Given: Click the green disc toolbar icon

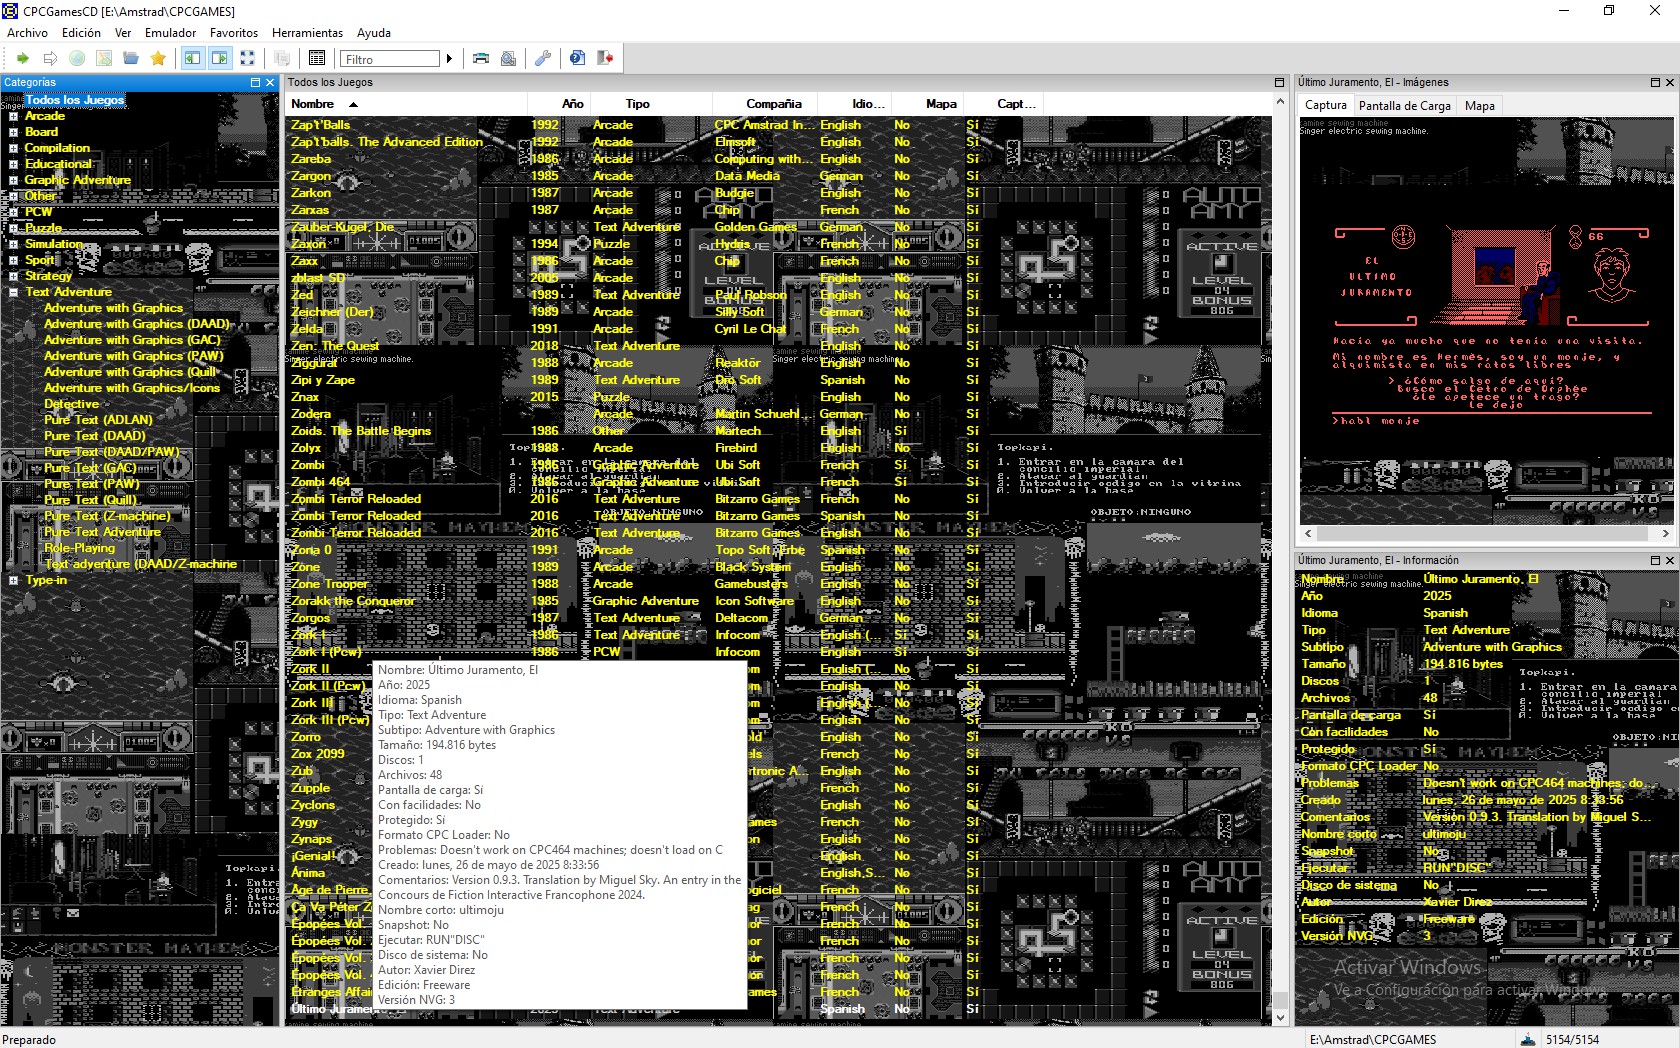Looking at the screenshot, I should click(x=77, y=59).
